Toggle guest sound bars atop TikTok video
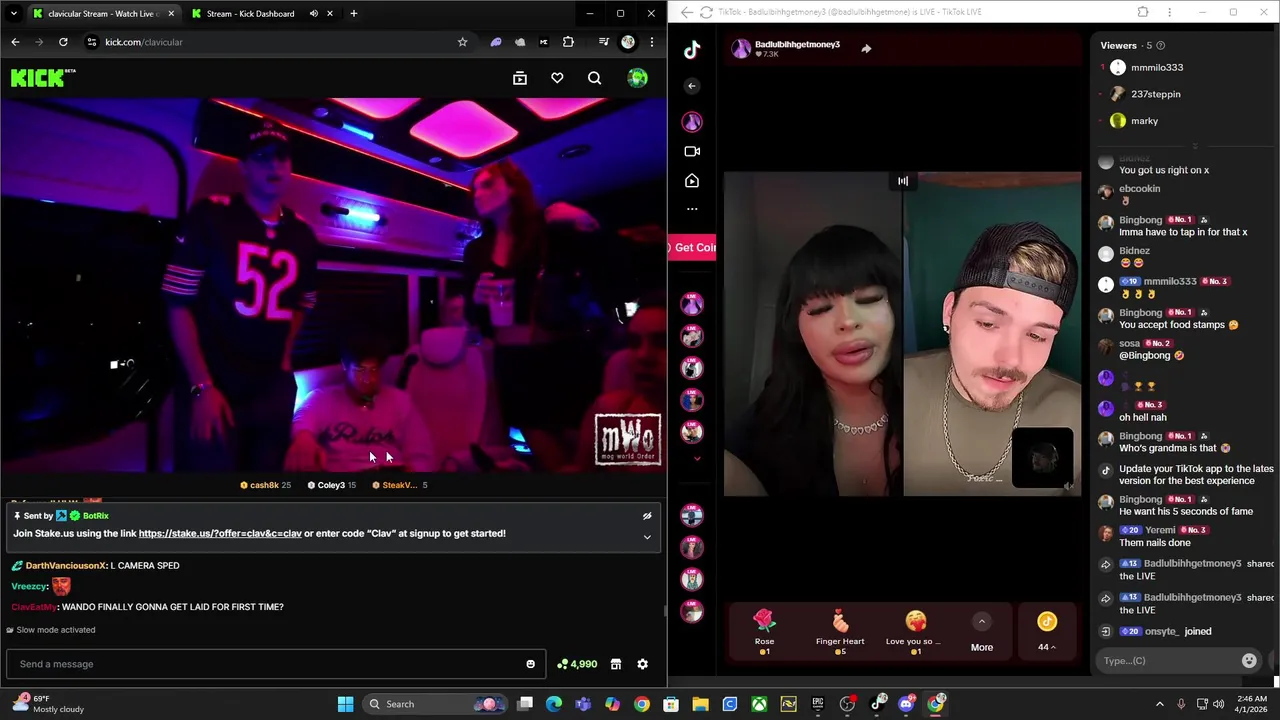This screenshot has height=720, width=1280. pos(903,181)
